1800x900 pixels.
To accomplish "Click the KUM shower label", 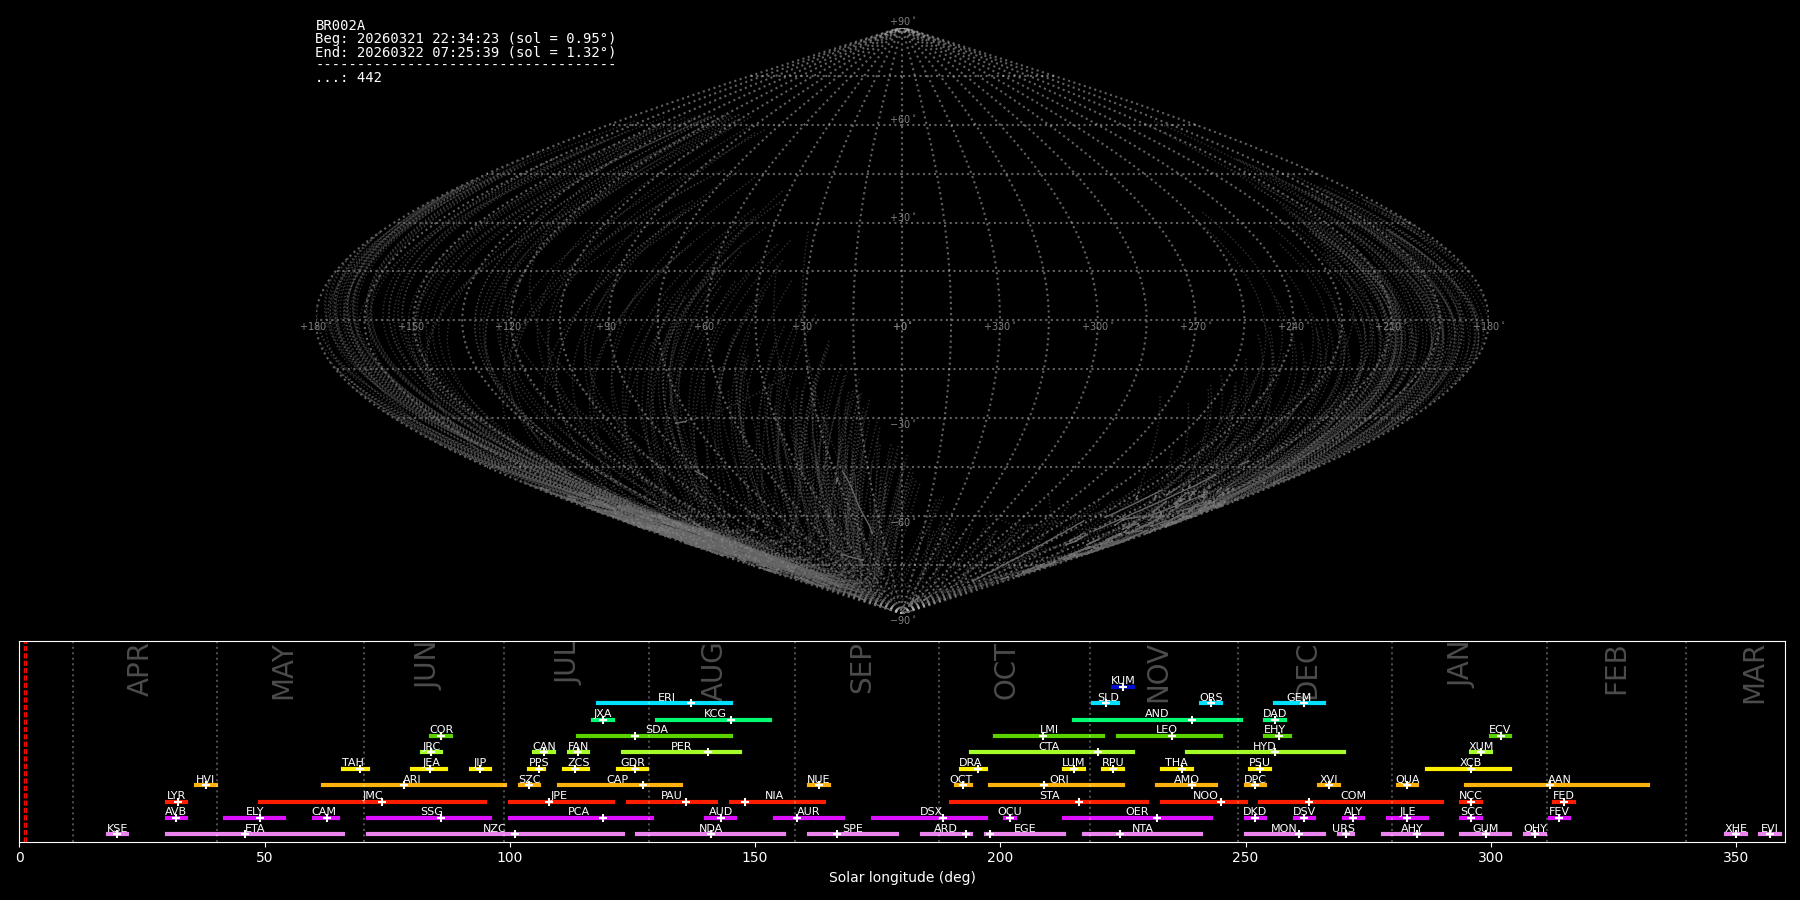I will pyautogui.click(x=1122, y=681).
